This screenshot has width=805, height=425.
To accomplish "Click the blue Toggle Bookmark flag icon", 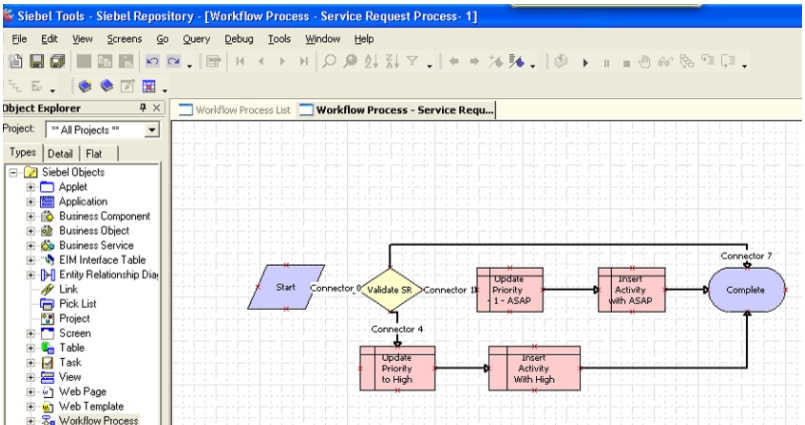I will (x=517, y=62).
